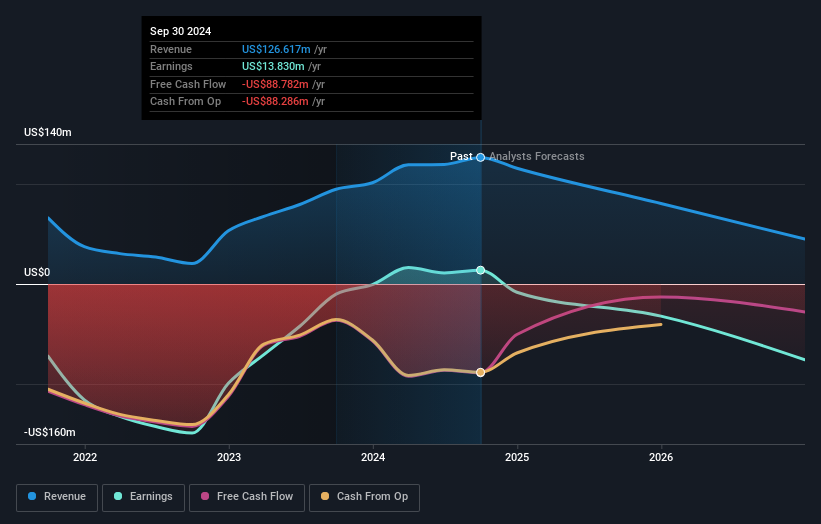This screenshot has width=821, height=524.
Task: Click the Sep 30 2024 tooltip date
Action: 181,31
